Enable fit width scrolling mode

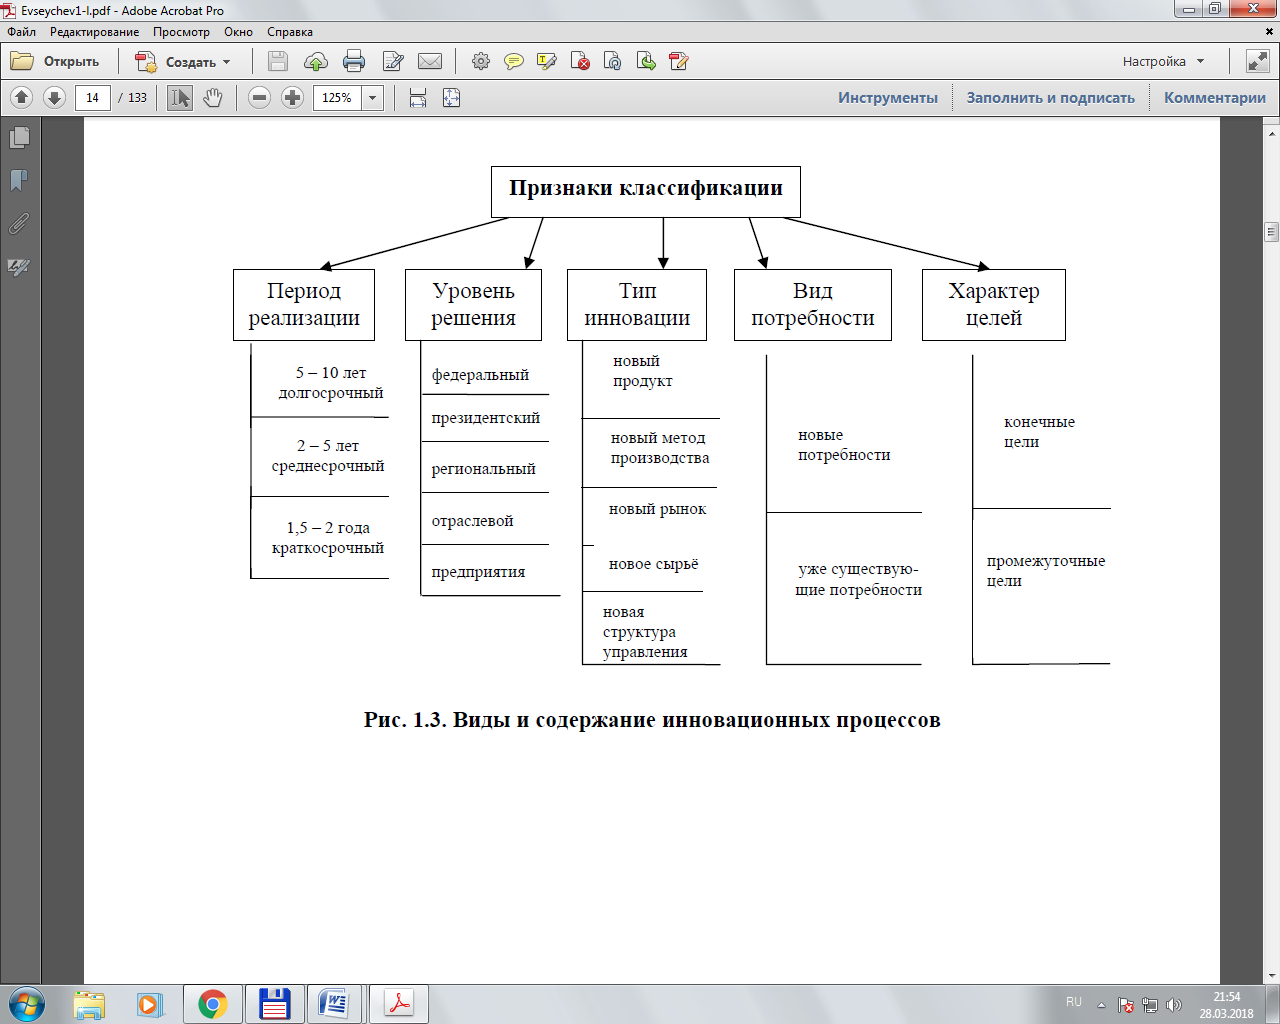pyautogui.click(x=418, y=98)
